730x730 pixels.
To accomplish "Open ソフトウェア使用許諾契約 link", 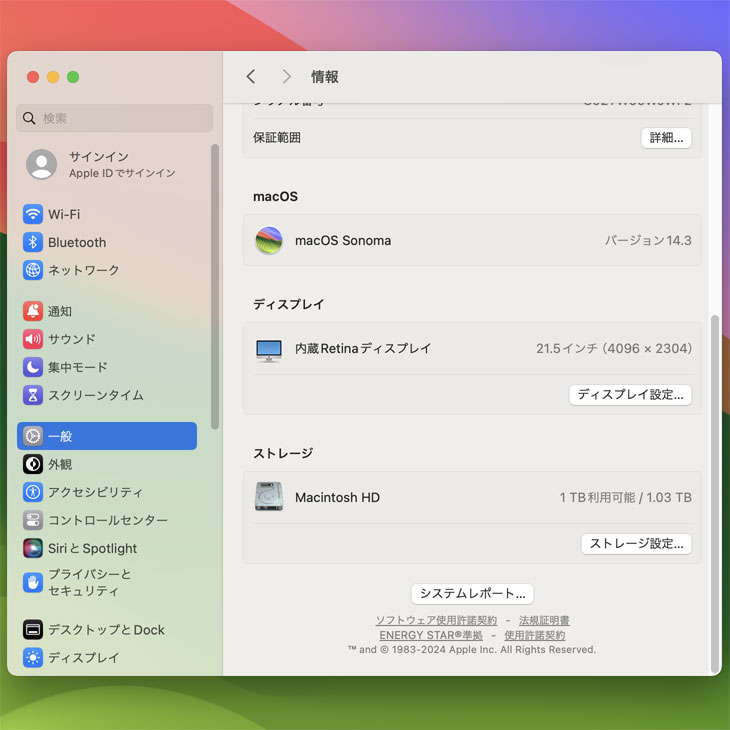I will point(436,621).
